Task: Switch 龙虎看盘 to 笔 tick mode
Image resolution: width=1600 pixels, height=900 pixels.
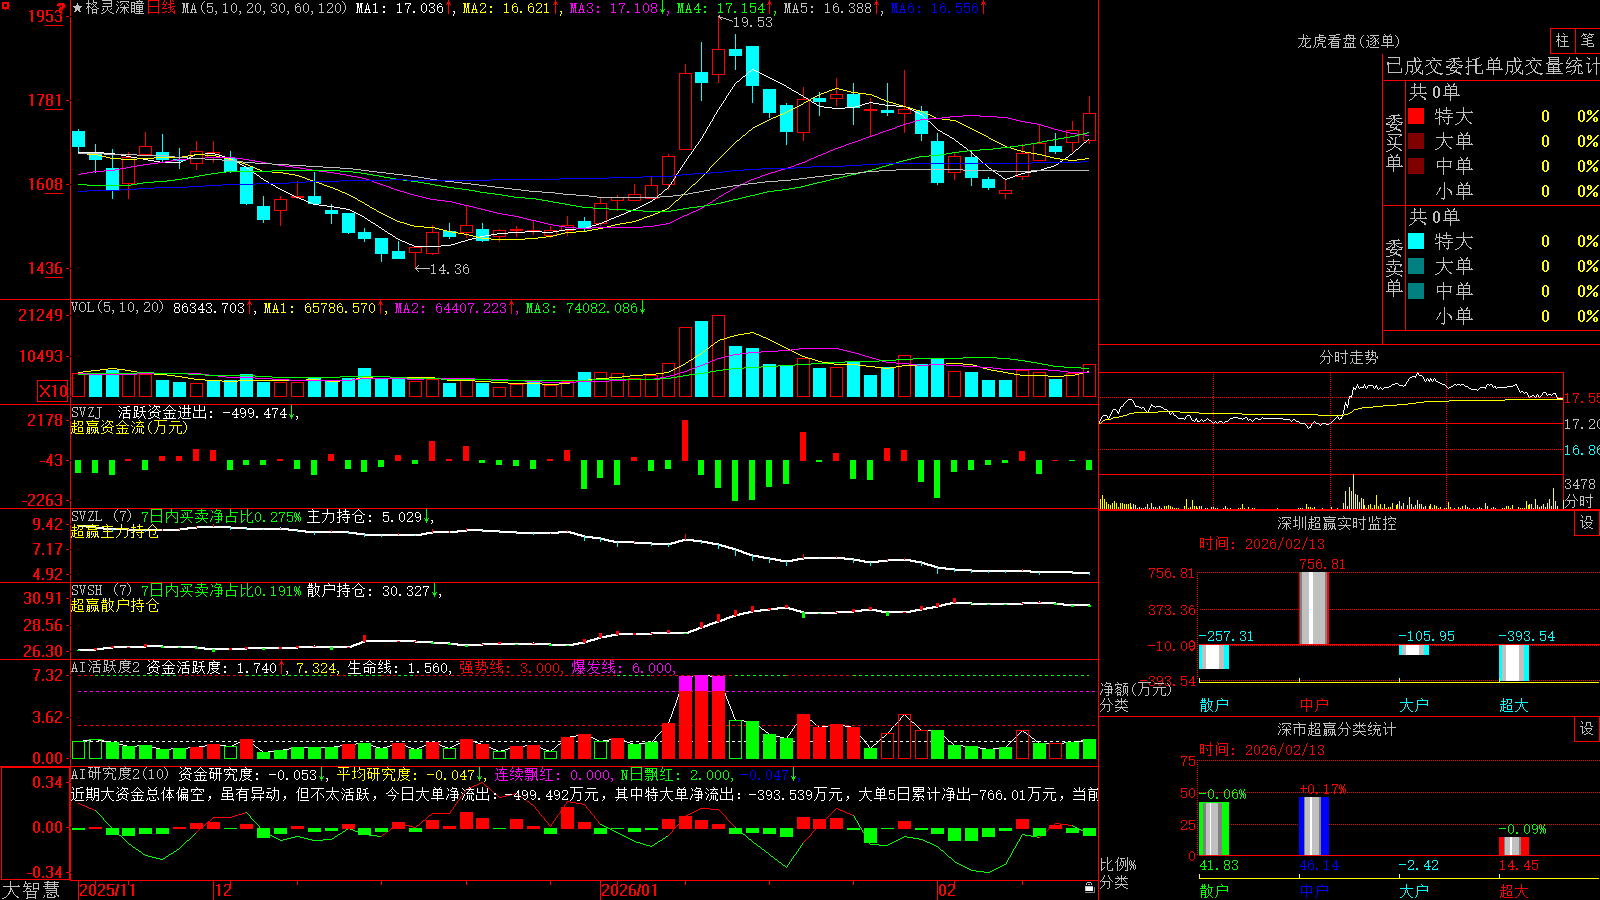Action: (1587, 40)
